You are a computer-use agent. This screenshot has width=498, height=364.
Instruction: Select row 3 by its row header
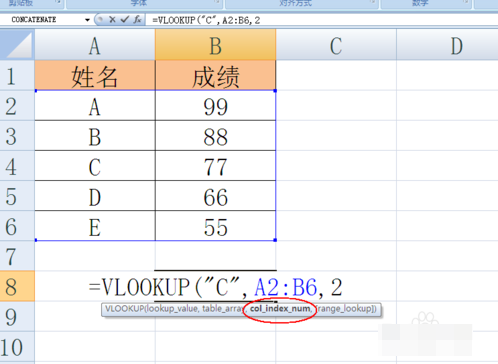coord(17,136)
